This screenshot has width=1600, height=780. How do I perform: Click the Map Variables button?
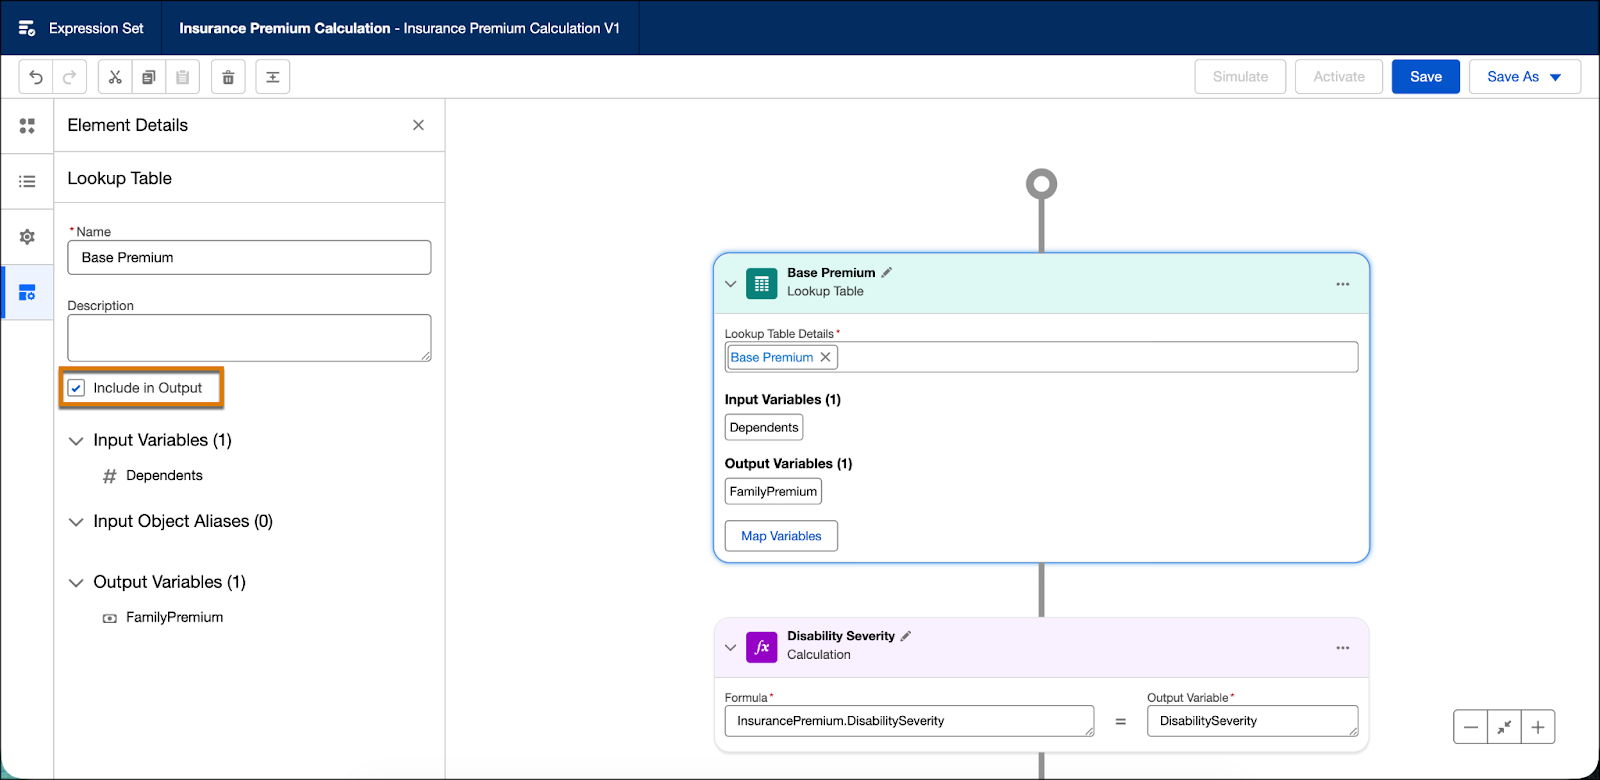tap(781, 536)
